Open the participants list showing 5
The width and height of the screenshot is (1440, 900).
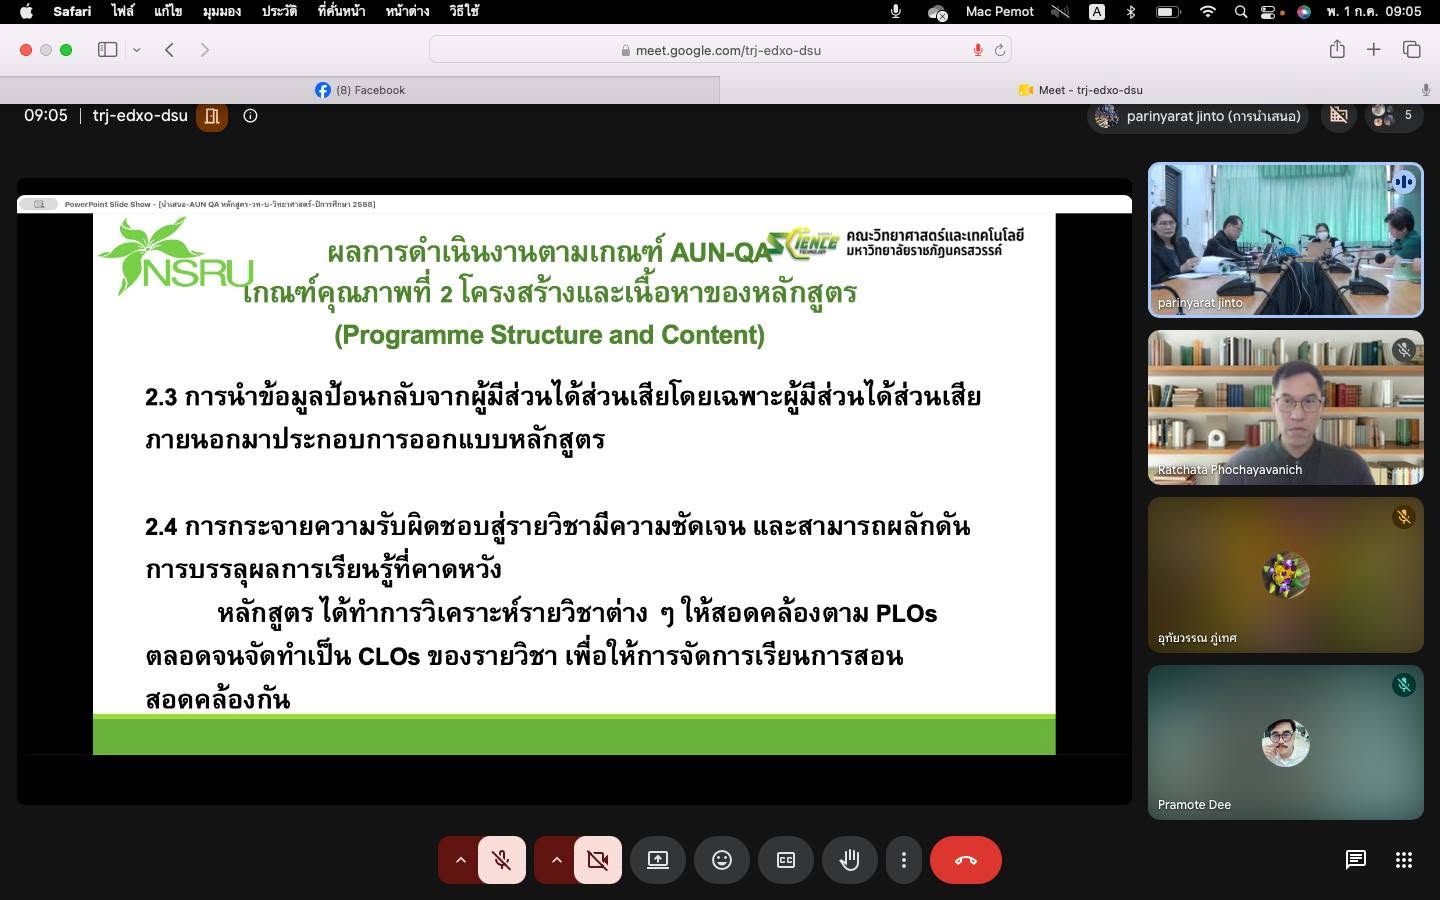pyautogui.click(x=1394, y=116)
